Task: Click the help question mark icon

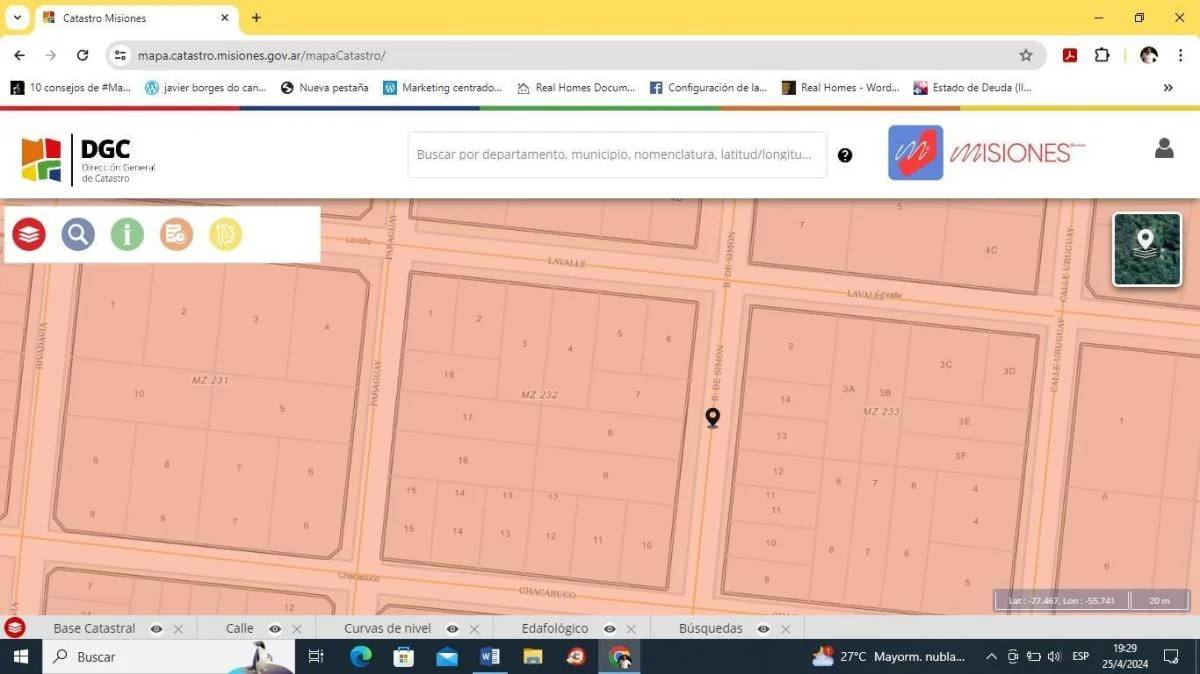Action: coord(845,155)
